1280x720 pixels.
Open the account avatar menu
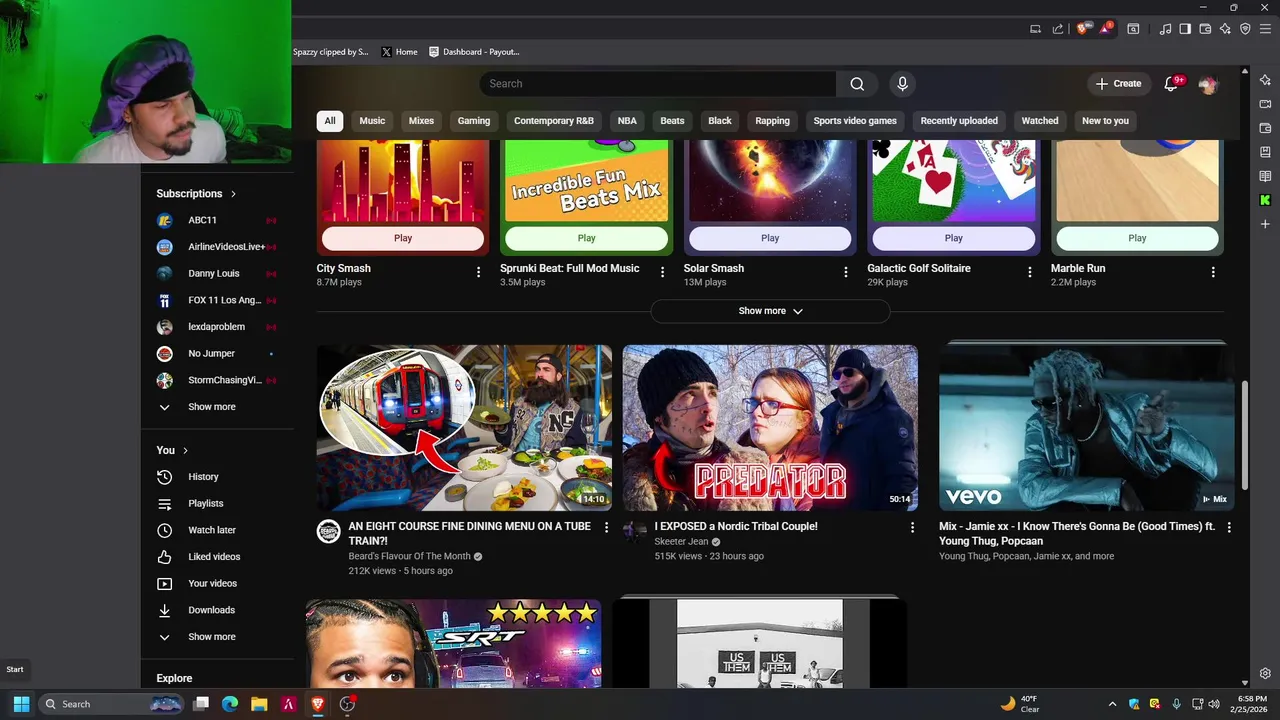[1208, 84]
